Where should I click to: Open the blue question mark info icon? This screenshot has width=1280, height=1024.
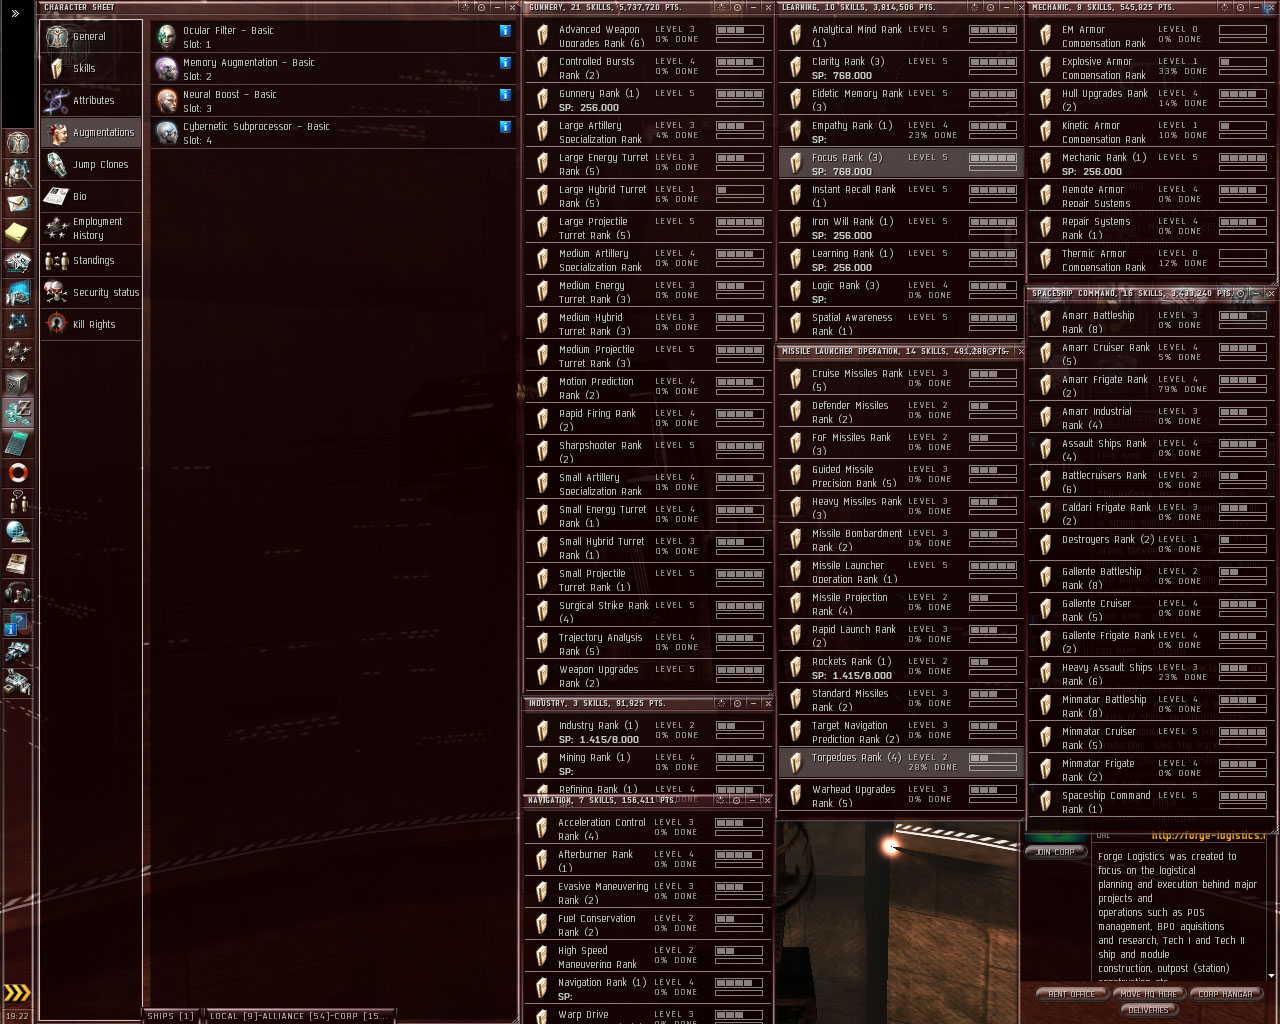click(18, 623)
